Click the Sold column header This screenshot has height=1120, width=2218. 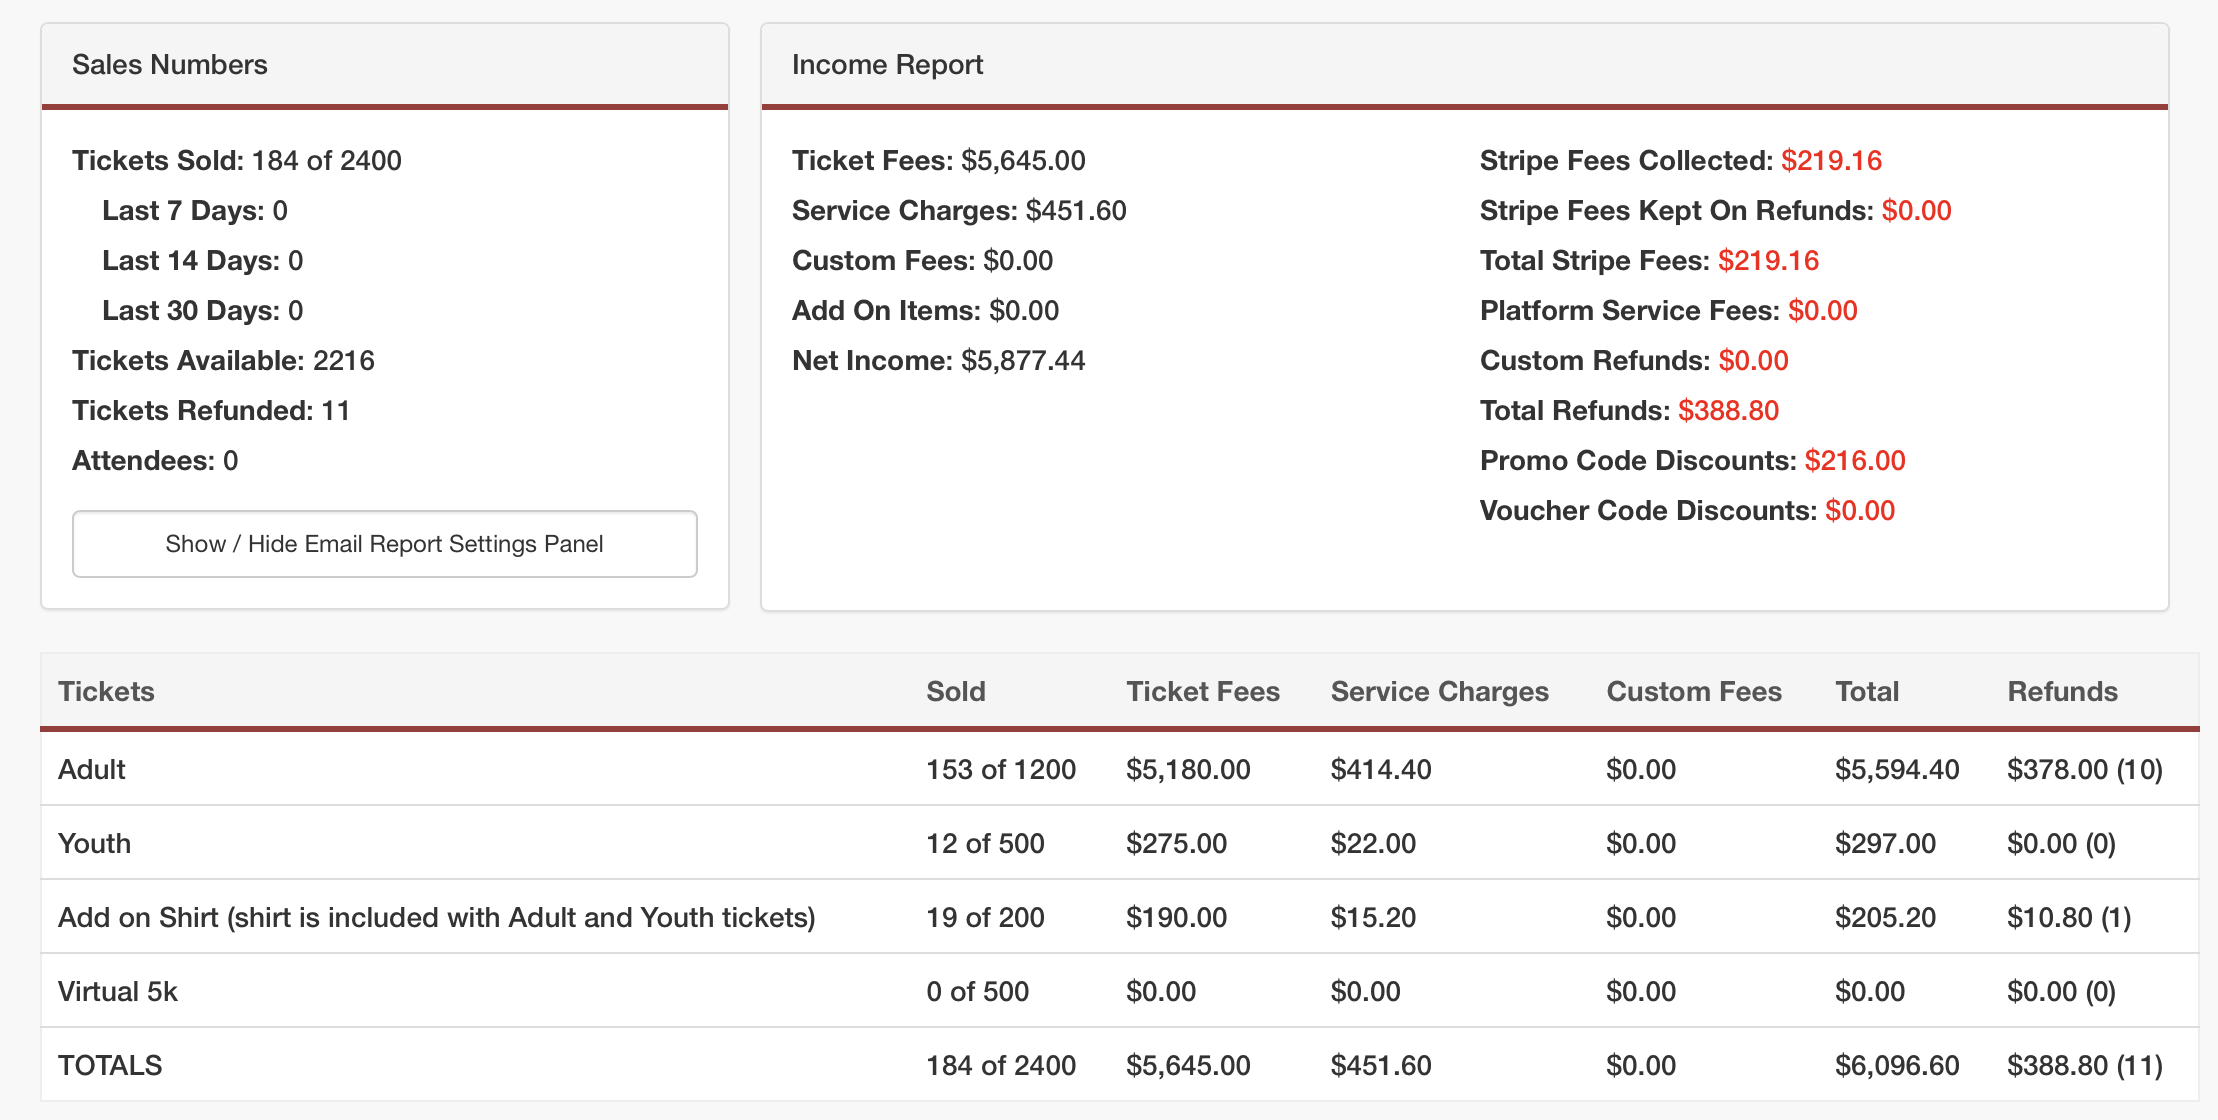955,691
